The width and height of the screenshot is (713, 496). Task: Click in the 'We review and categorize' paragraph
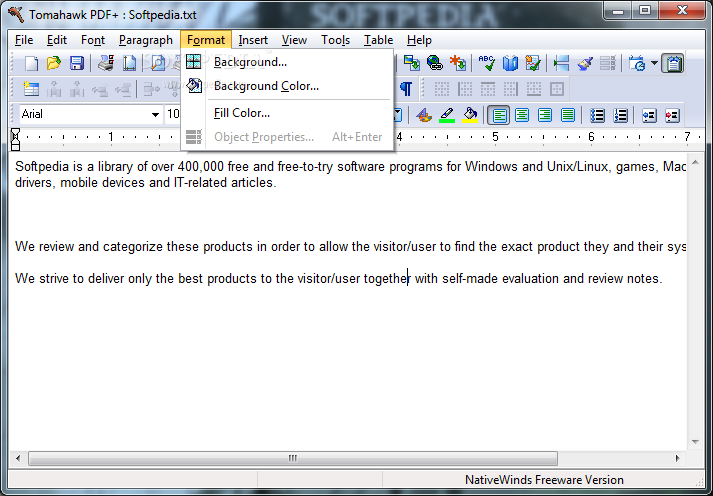point(350,247)
